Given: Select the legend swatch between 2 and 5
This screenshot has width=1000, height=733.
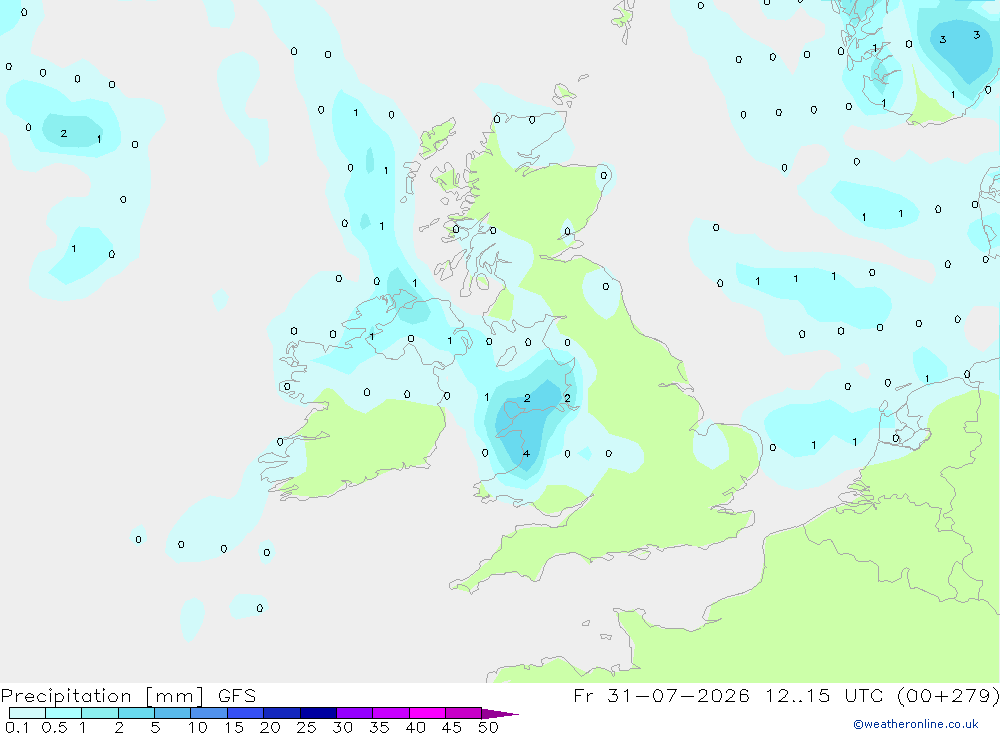Looking at the screenshot, I should [136, 713].
